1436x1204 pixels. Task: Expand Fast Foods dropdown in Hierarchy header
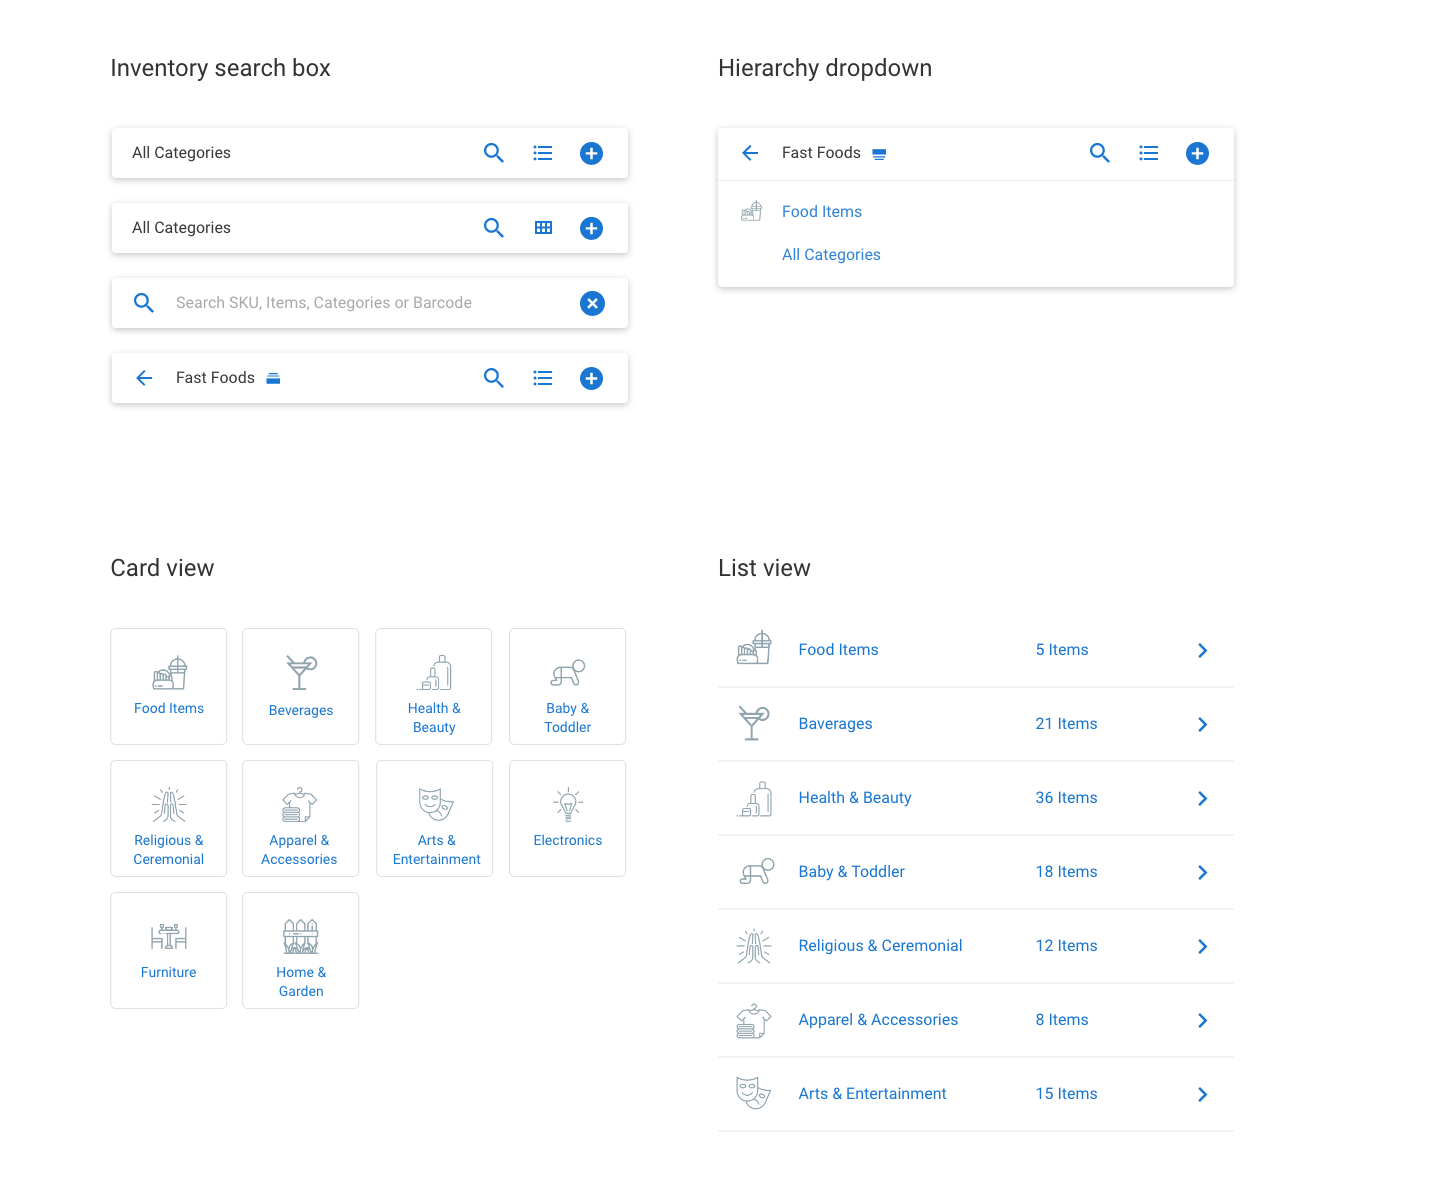879,154
